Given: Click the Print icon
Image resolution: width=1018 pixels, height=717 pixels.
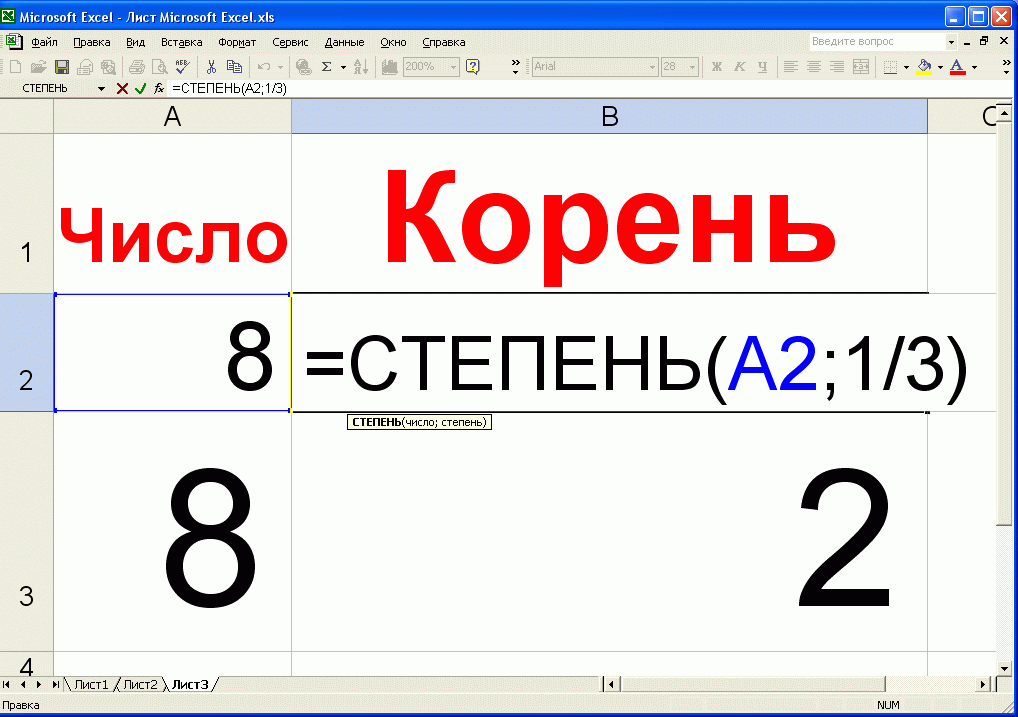Looking at the screenshot, I should click(x=136, y=66).
